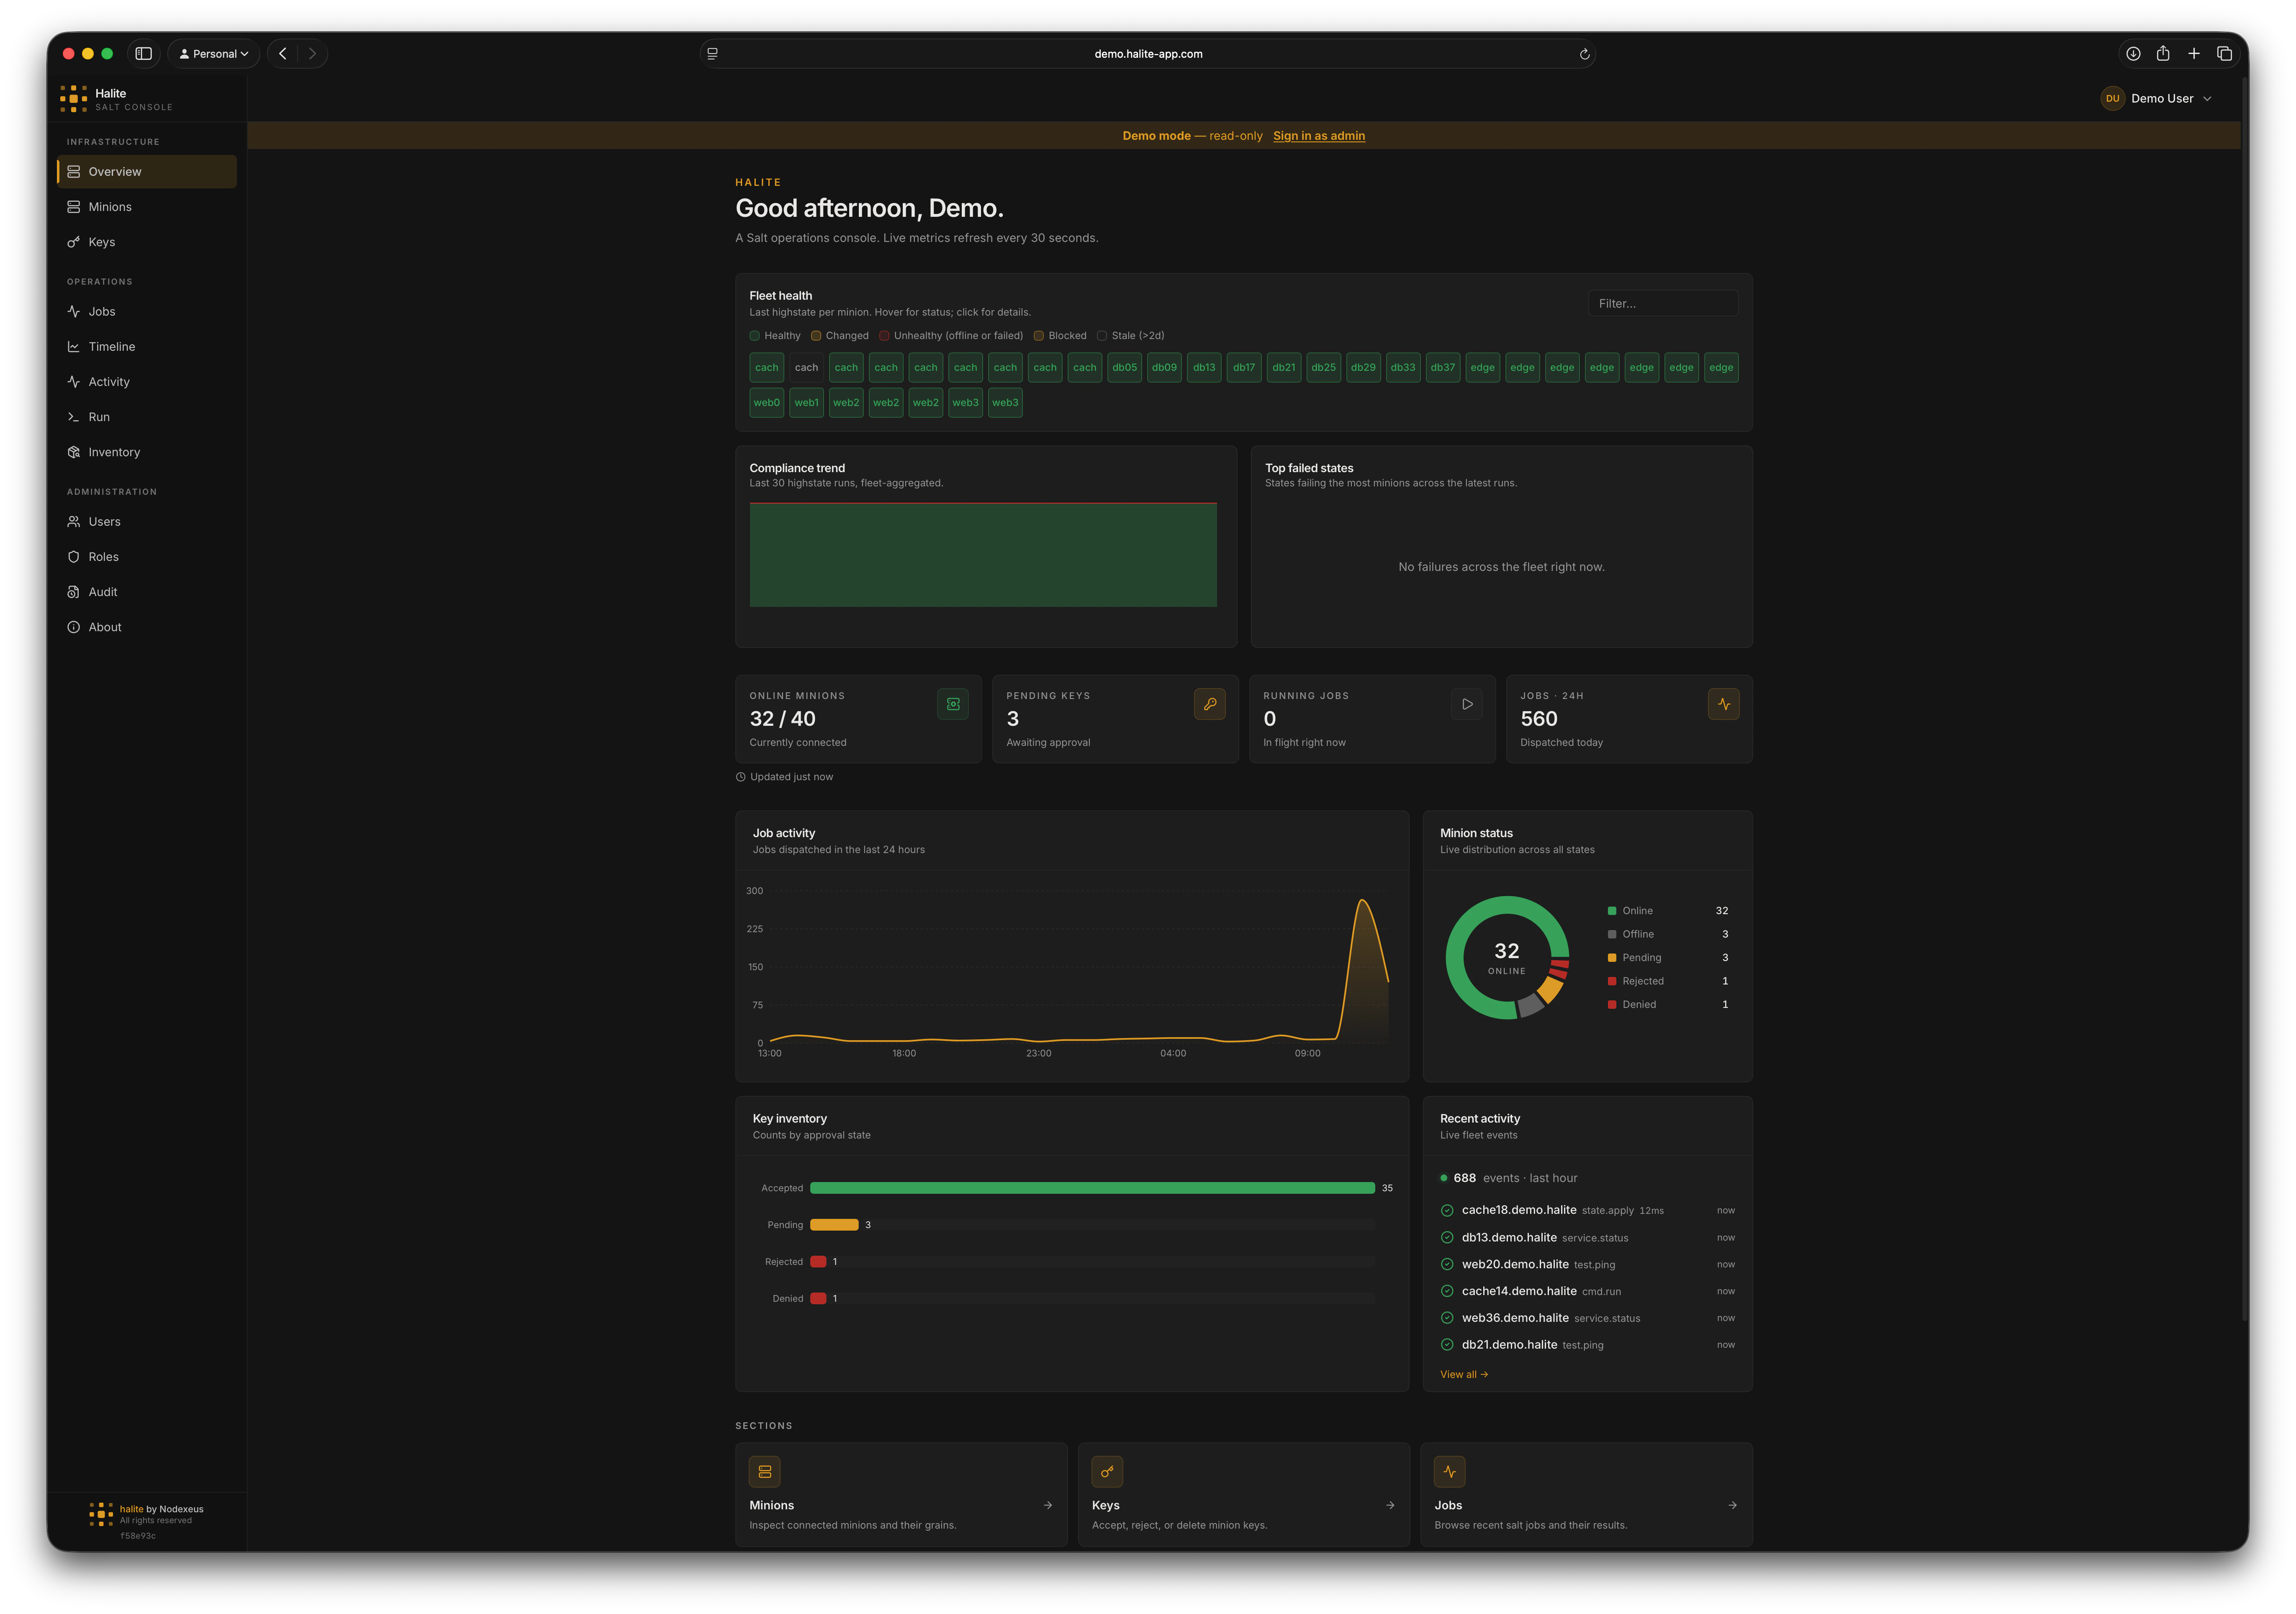Image resolution: width=2296 pixels, height=1614 pixels.
Task: Click the cache18.demo.halite event check icon
Action: point(1446,1210)
